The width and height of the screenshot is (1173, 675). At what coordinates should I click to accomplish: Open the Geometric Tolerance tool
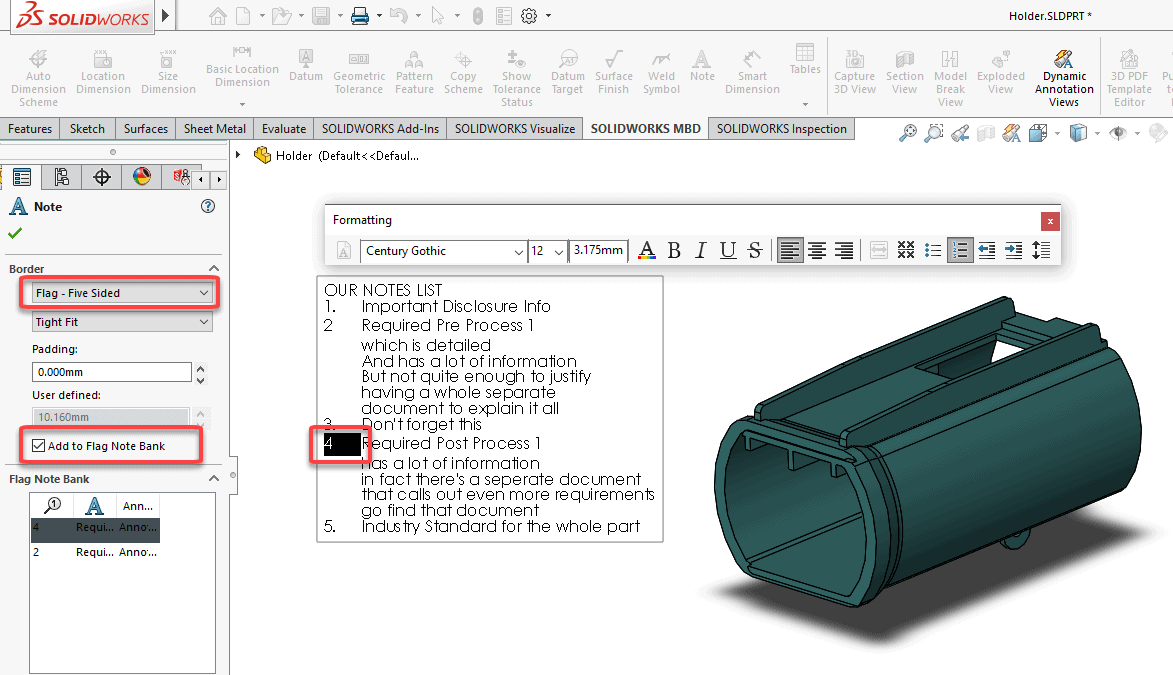pos(359,72)
